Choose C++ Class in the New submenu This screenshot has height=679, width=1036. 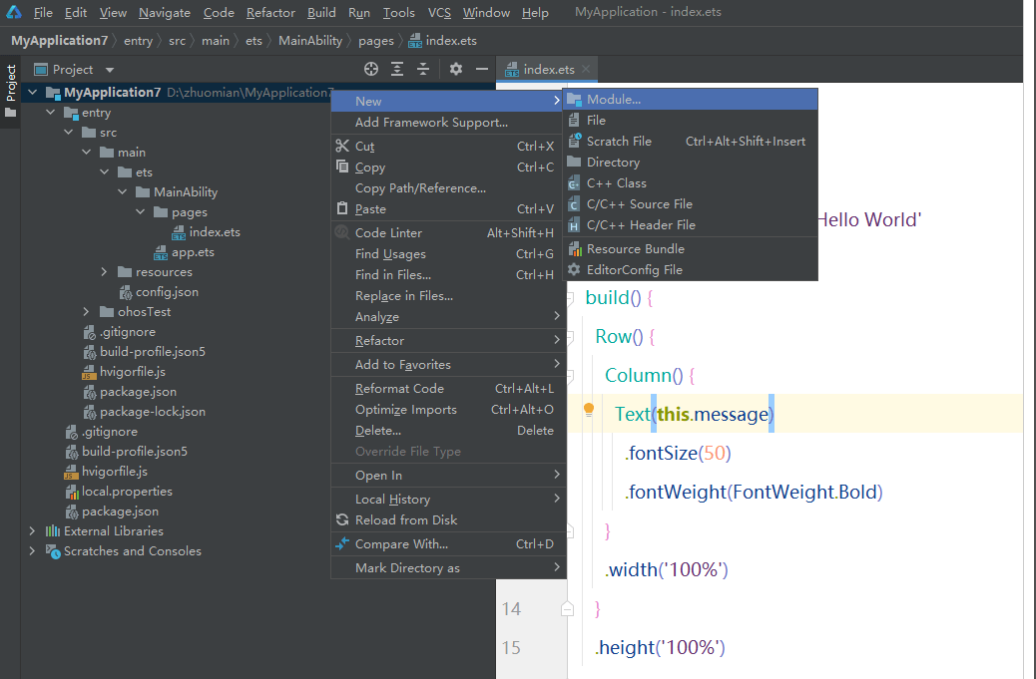pos(616,183)
